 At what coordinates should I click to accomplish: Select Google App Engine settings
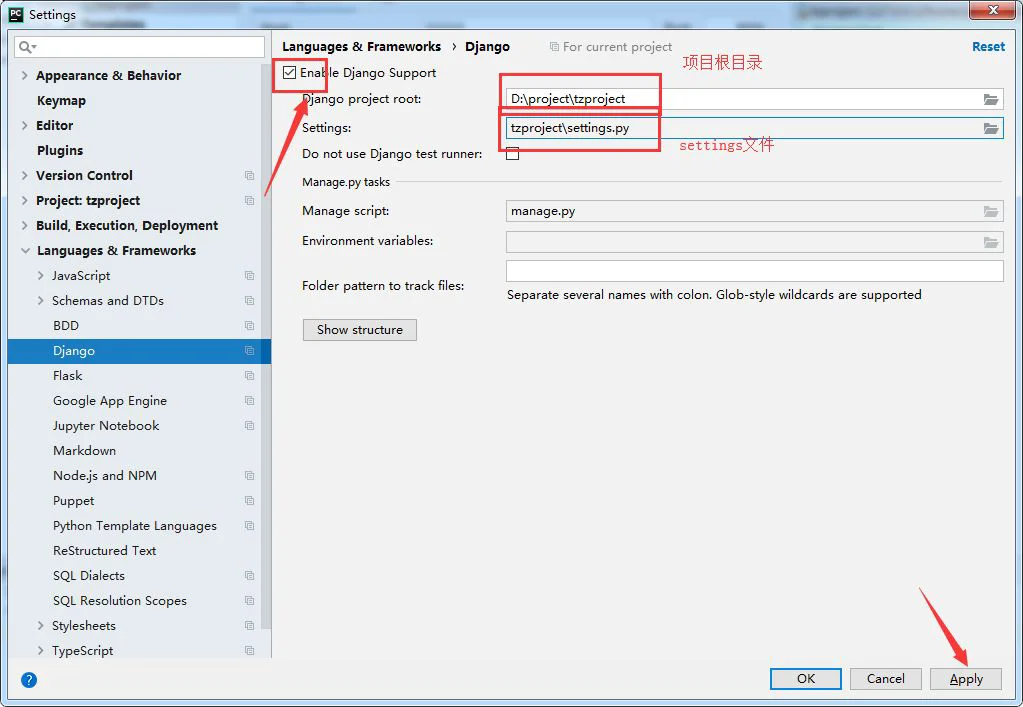click(x=110, y=400)
